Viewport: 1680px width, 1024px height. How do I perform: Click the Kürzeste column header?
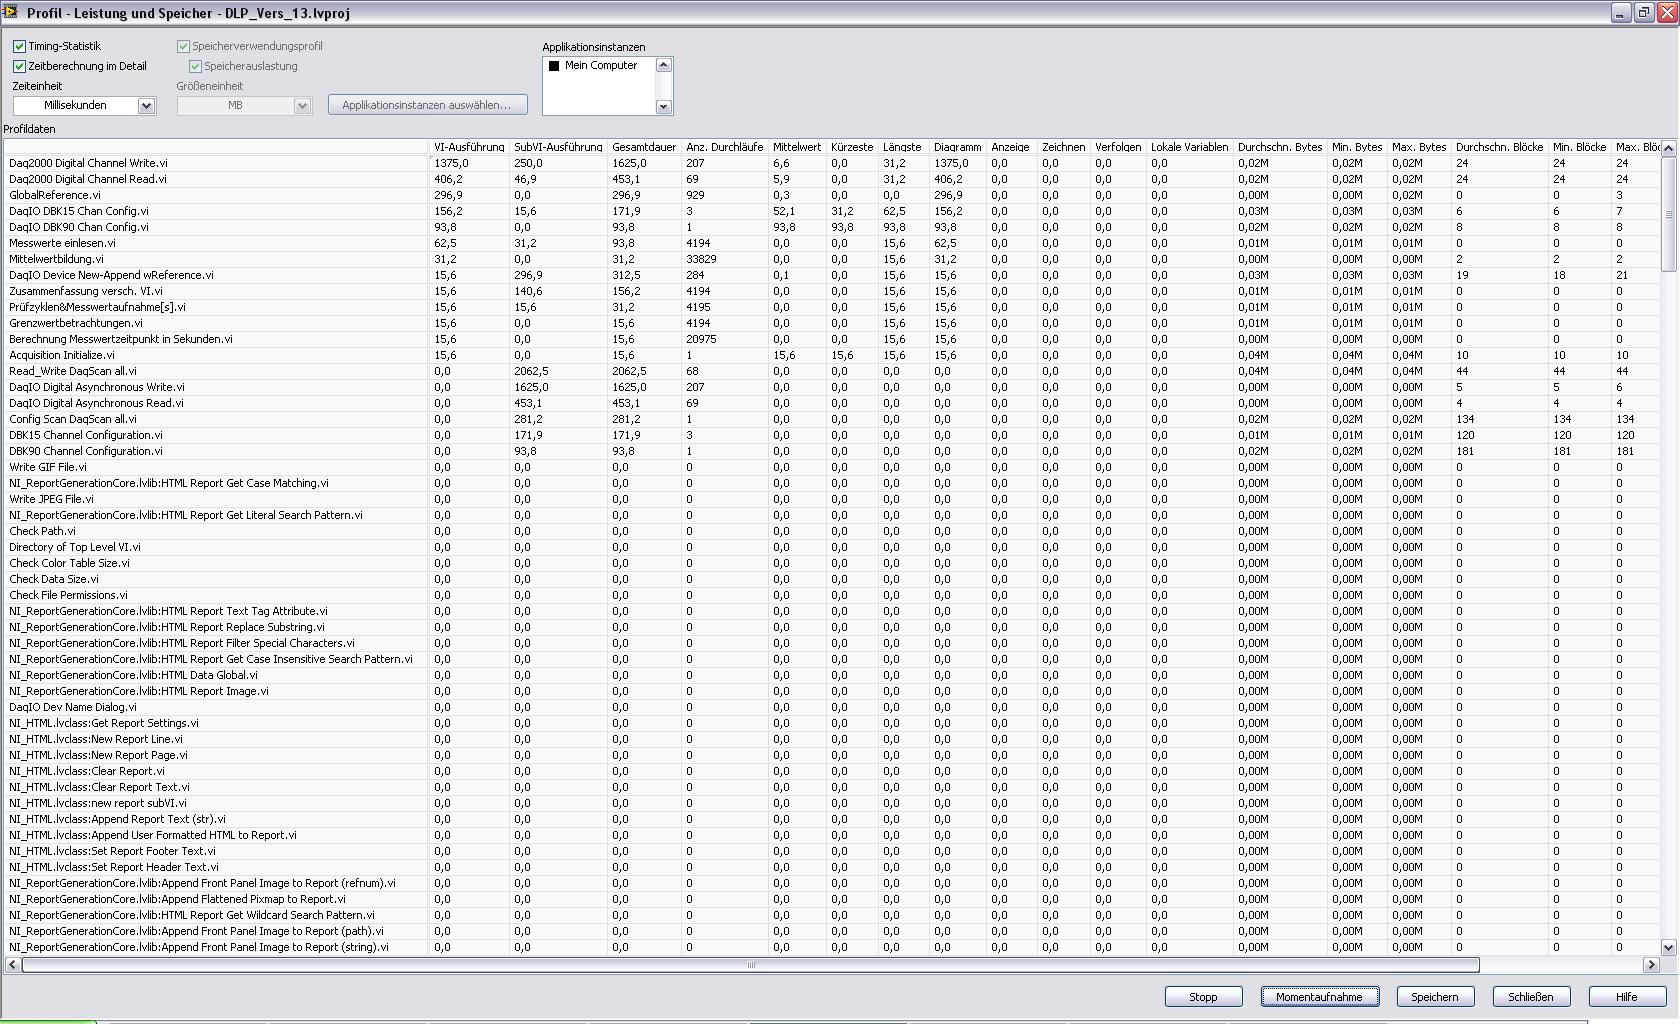tap(852, 147)
